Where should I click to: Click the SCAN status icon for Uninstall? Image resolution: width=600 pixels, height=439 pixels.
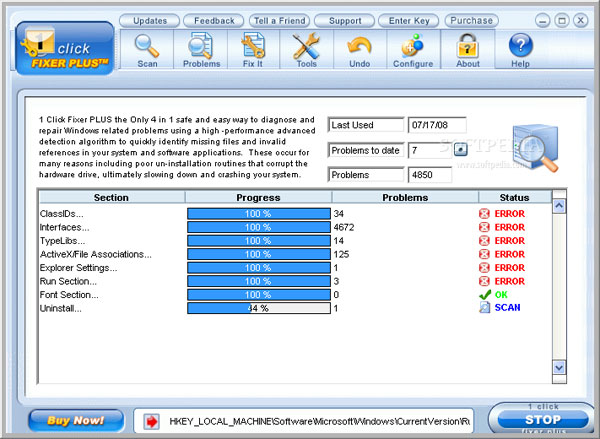pyautogui.click(x=485, y=308)
